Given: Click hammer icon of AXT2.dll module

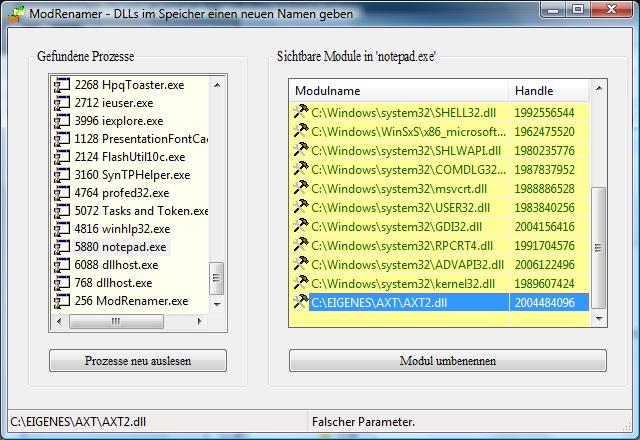Looking at the screenshot, I should (301, 302).
